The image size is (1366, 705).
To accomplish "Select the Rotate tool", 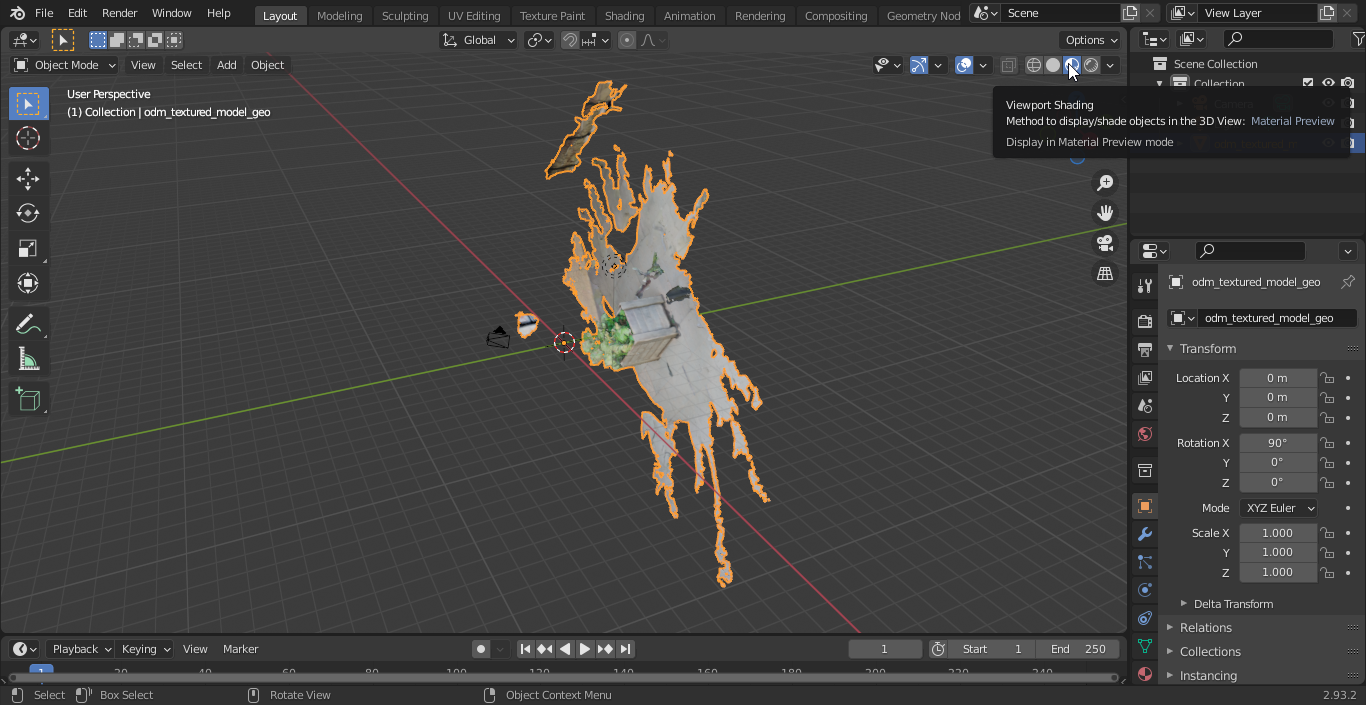I will pos(28,213).
